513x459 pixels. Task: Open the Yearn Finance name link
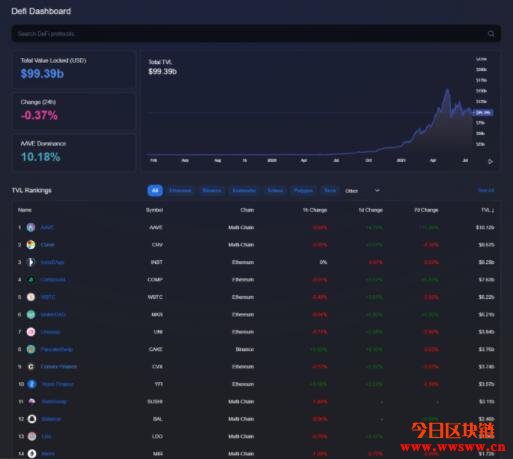tap(58, 384)
